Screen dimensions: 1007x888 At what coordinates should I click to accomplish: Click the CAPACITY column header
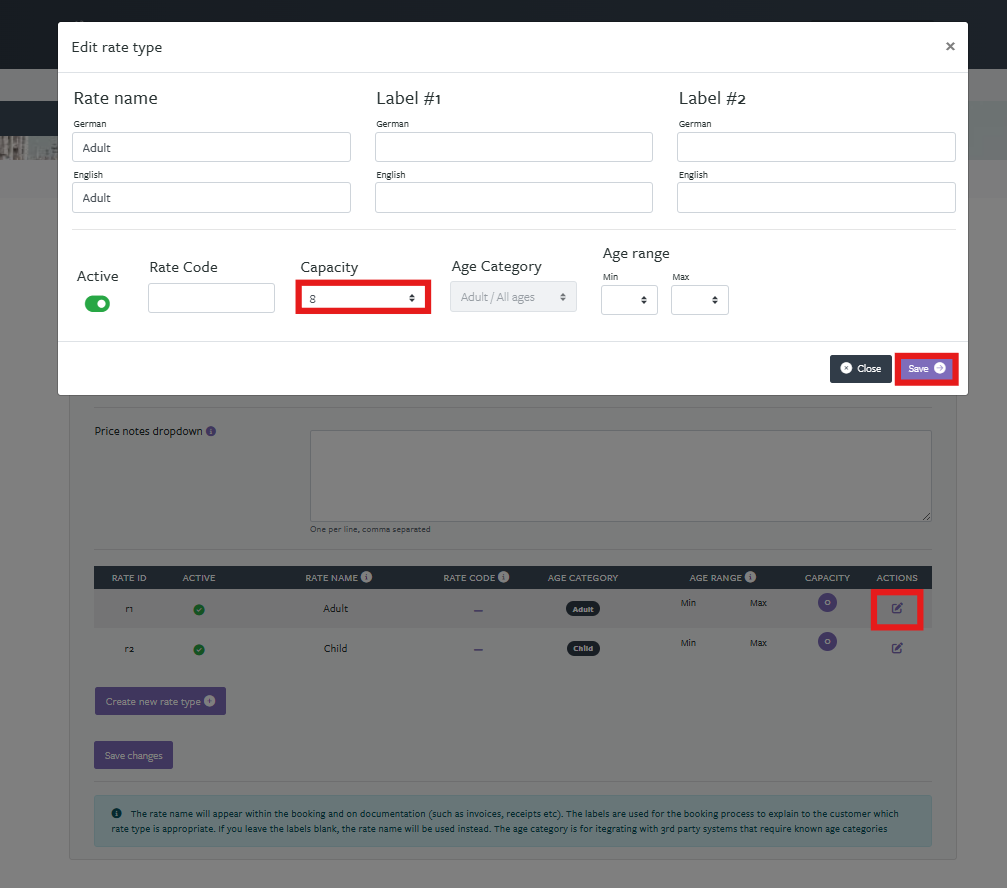[x=827, y=578]
